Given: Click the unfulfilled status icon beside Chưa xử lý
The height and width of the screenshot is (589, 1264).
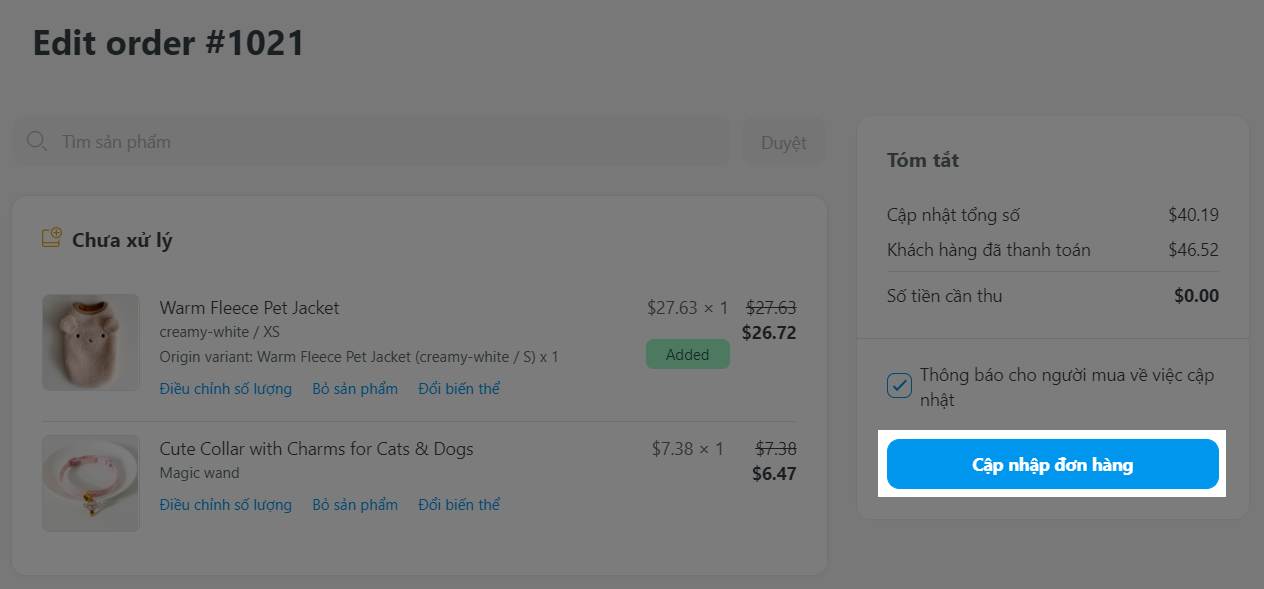Looking at the screenshot, I should point(51,239).
